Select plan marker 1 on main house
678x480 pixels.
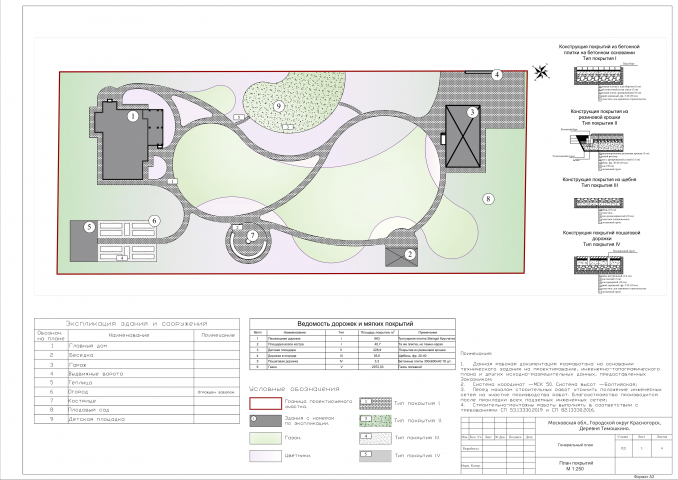133,116
